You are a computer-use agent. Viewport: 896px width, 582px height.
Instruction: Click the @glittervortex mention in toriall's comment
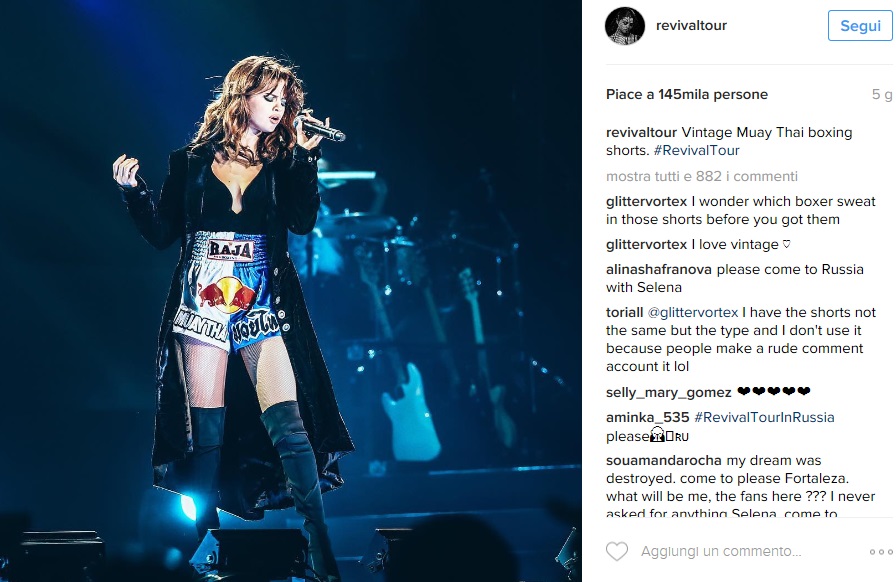693,312
